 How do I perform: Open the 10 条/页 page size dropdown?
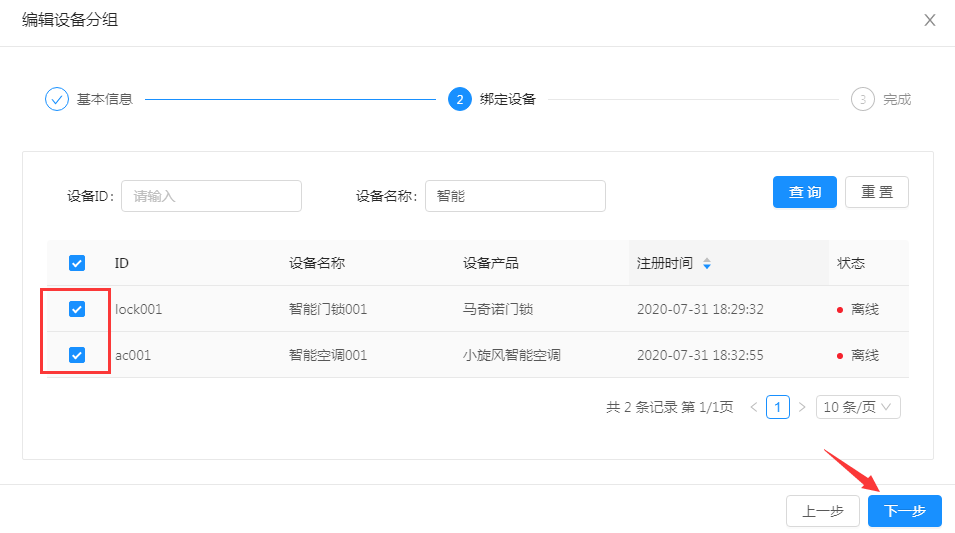click(x=859, y=407)
